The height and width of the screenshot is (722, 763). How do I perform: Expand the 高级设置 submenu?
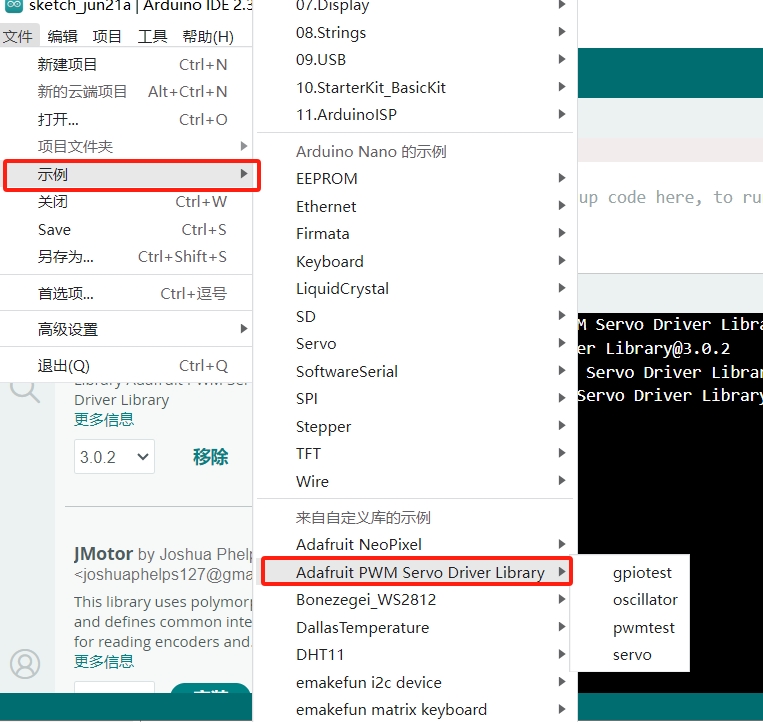point(68,329)
